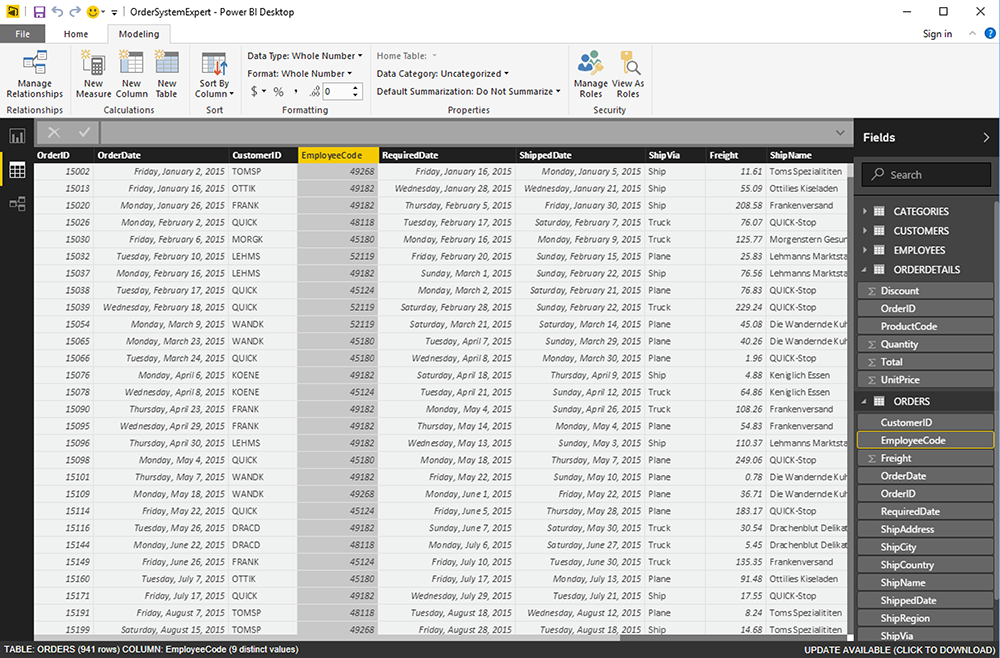Create a New Table
Viewport: 1000px width, 658px height.
tap(166, 75)
